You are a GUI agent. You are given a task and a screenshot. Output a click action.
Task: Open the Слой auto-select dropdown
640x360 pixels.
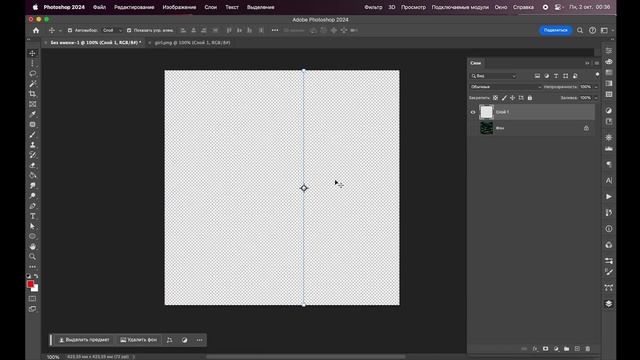[112, 30]
